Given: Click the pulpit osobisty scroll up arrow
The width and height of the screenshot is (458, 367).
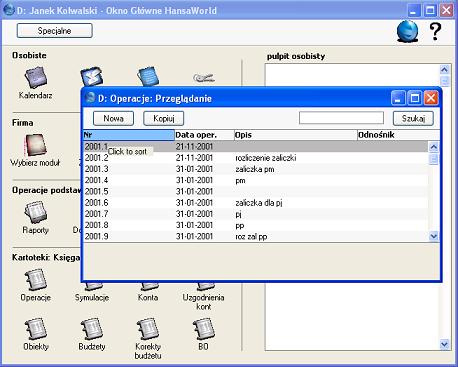Looking at the screenshot, I should [x=444, y=70].
